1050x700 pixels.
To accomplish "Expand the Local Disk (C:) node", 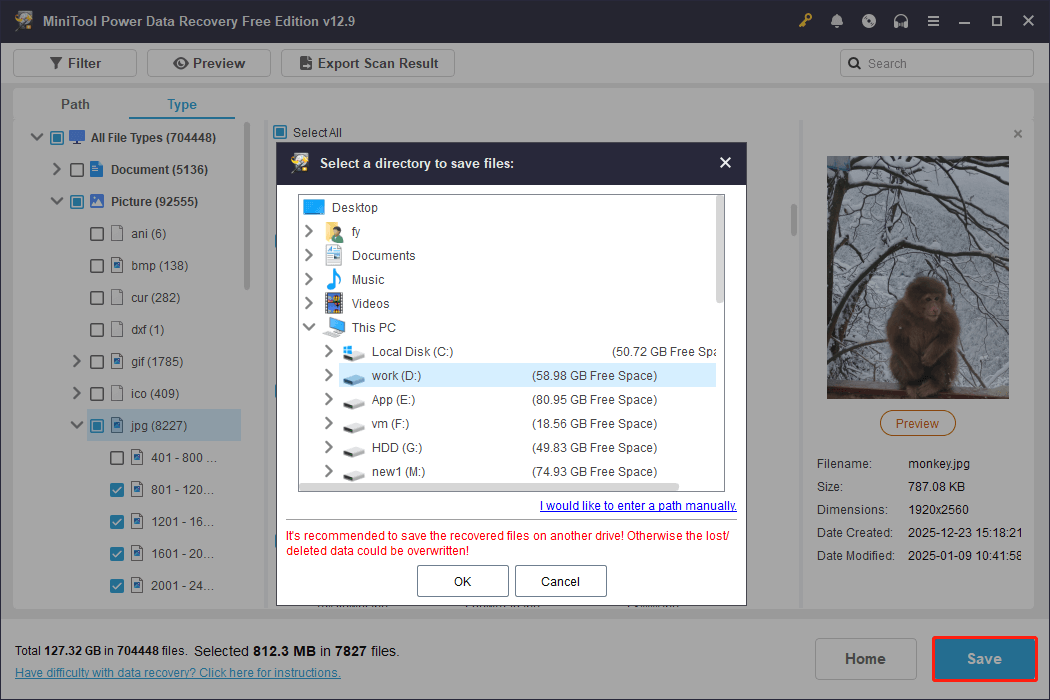I will click(x=329, y=351).
